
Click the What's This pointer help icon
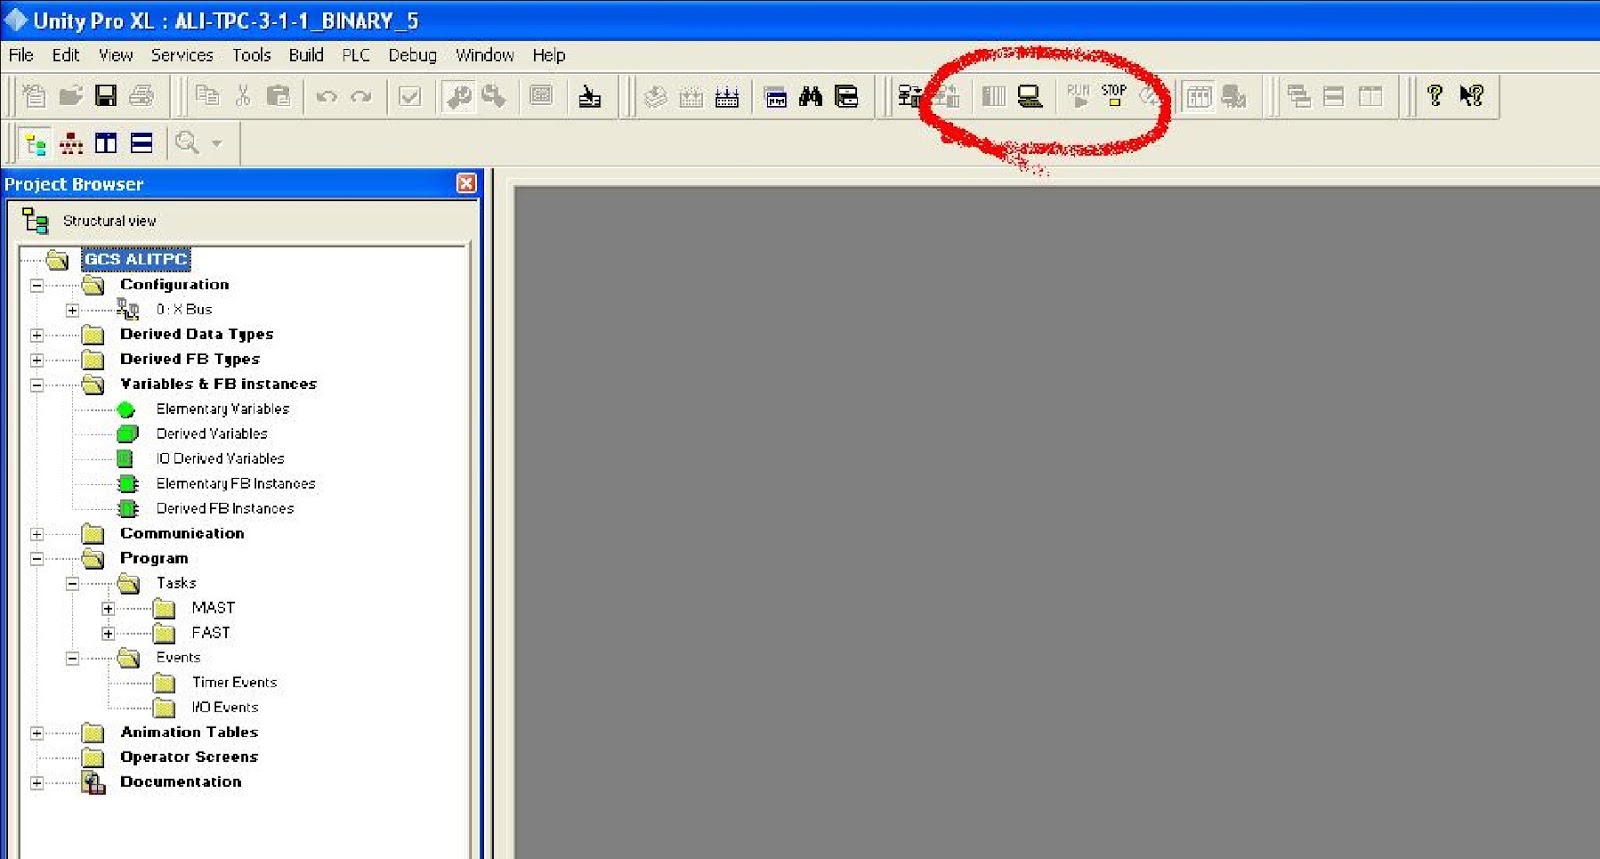1471,96
